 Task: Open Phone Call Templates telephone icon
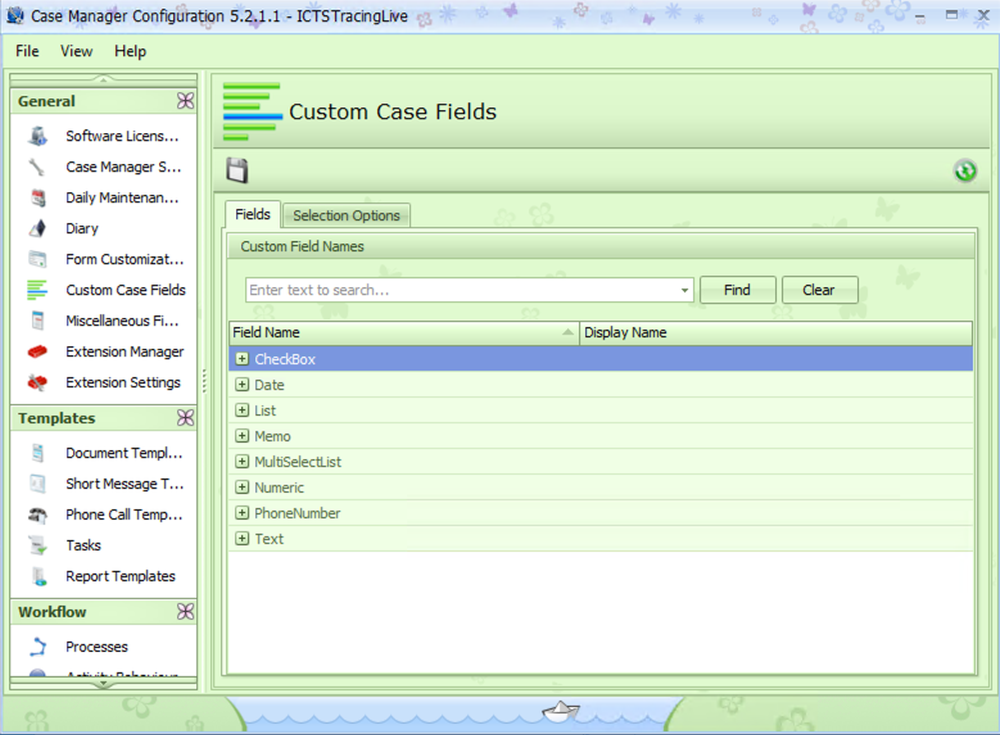(38, 515)
